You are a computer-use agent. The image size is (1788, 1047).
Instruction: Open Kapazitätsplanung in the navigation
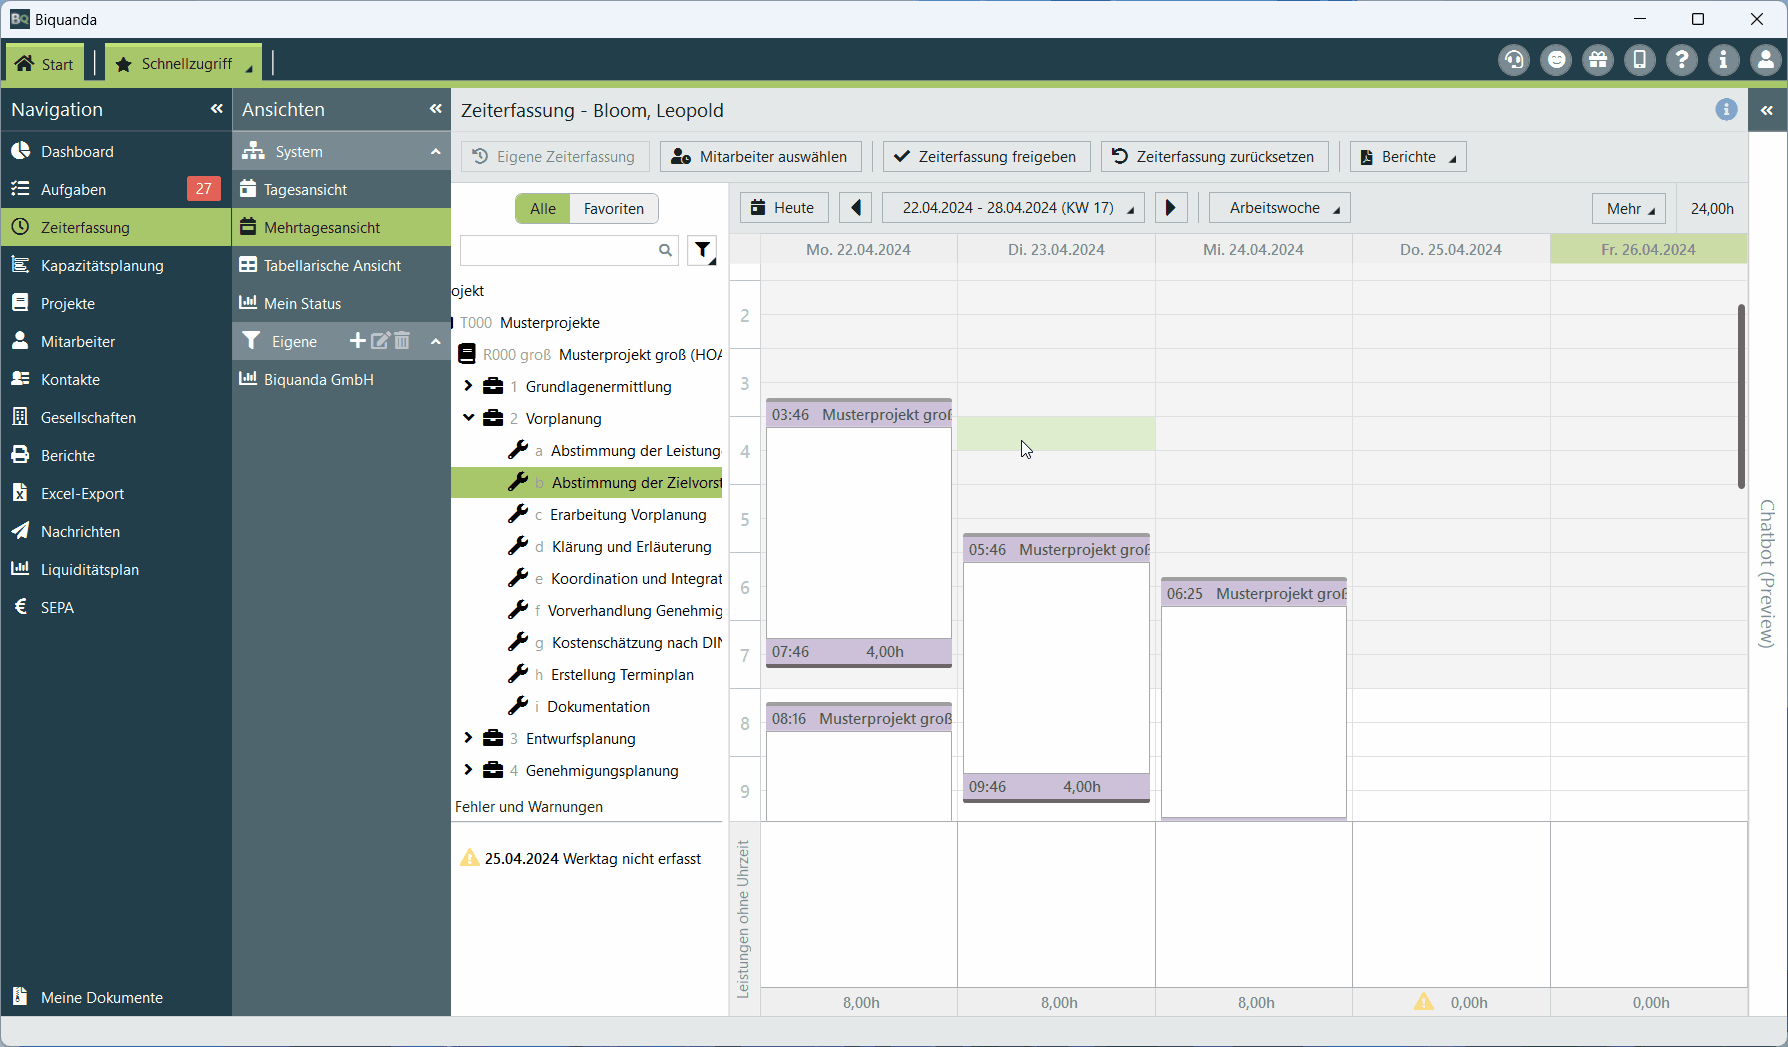click(102, 266)
